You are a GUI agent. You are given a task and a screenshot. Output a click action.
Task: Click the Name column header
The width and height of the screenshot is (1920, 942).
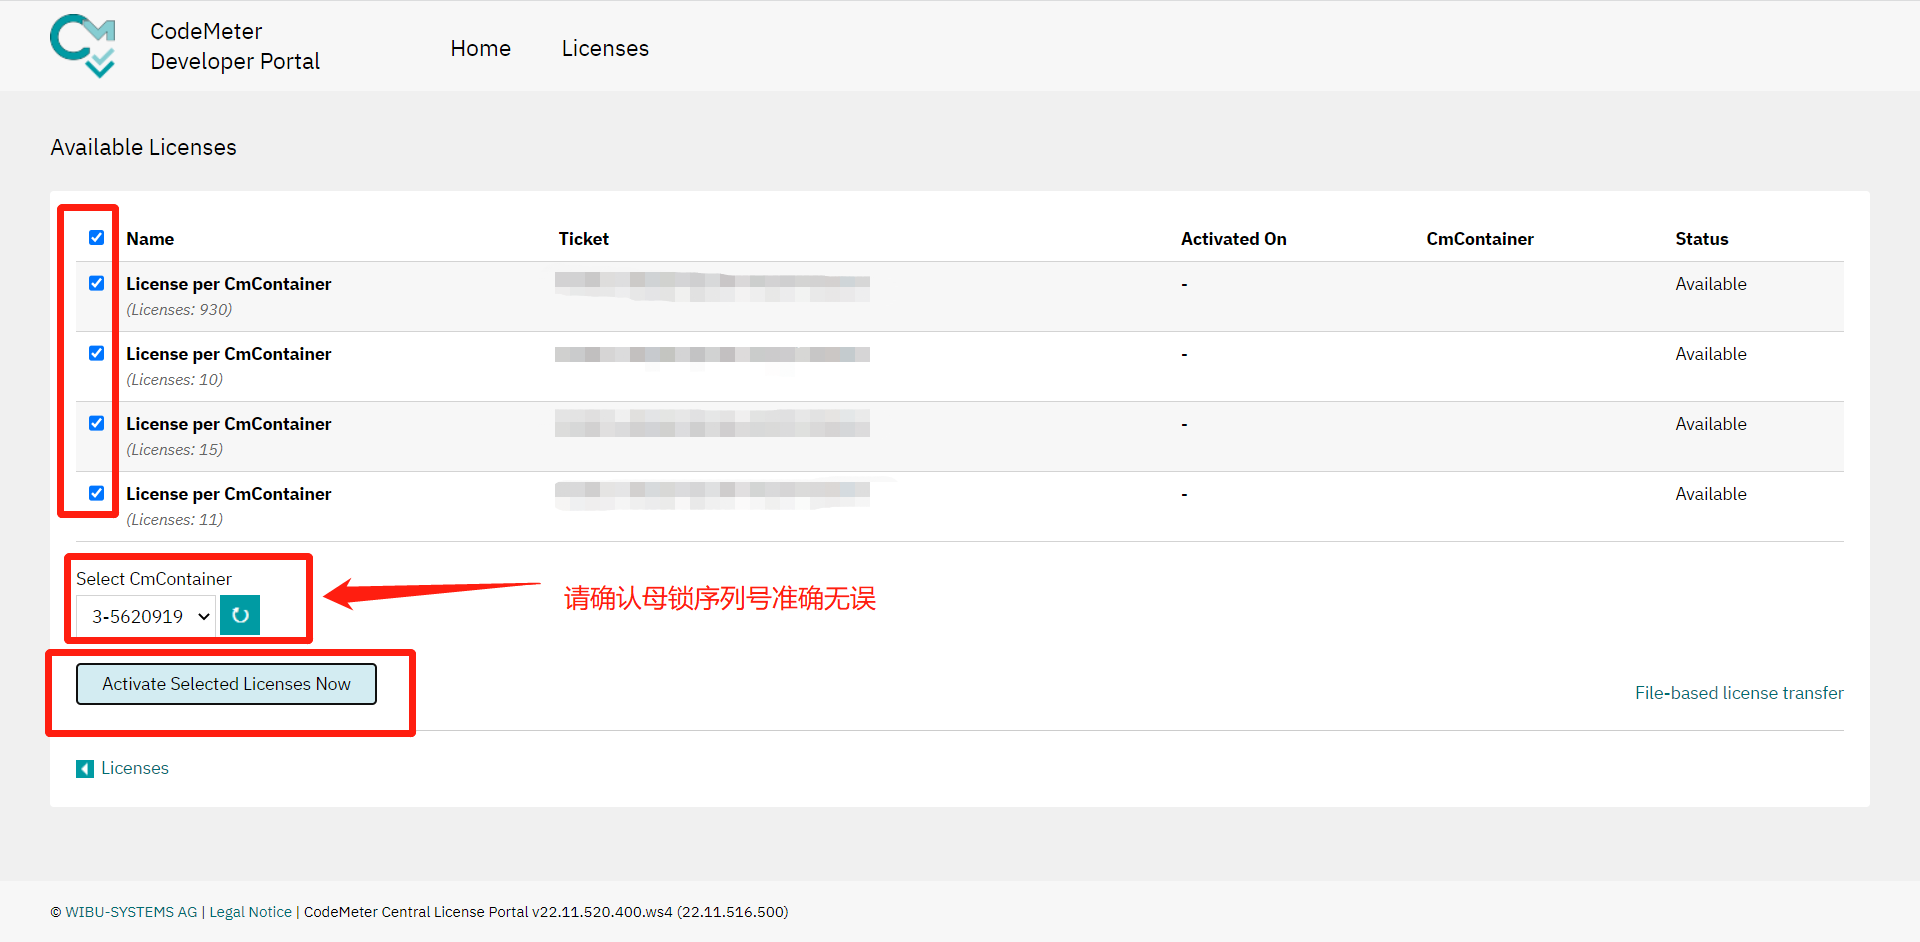(x=150, y=239)
